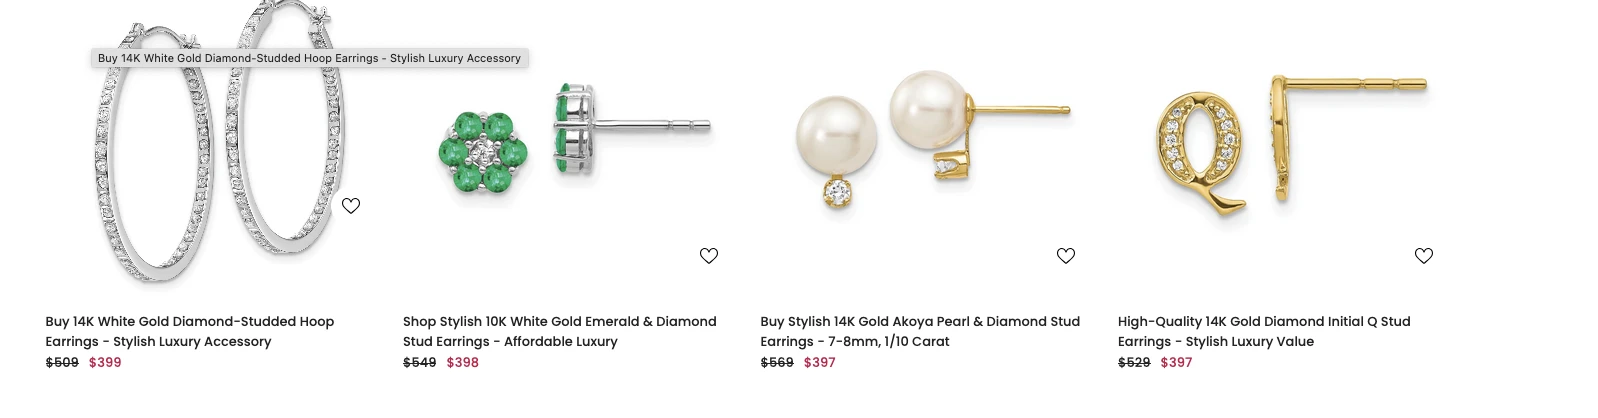Click the green emerald flower stud image
Screen dimensions: 1598x418
pyautogui.click(x=573, y=140)
